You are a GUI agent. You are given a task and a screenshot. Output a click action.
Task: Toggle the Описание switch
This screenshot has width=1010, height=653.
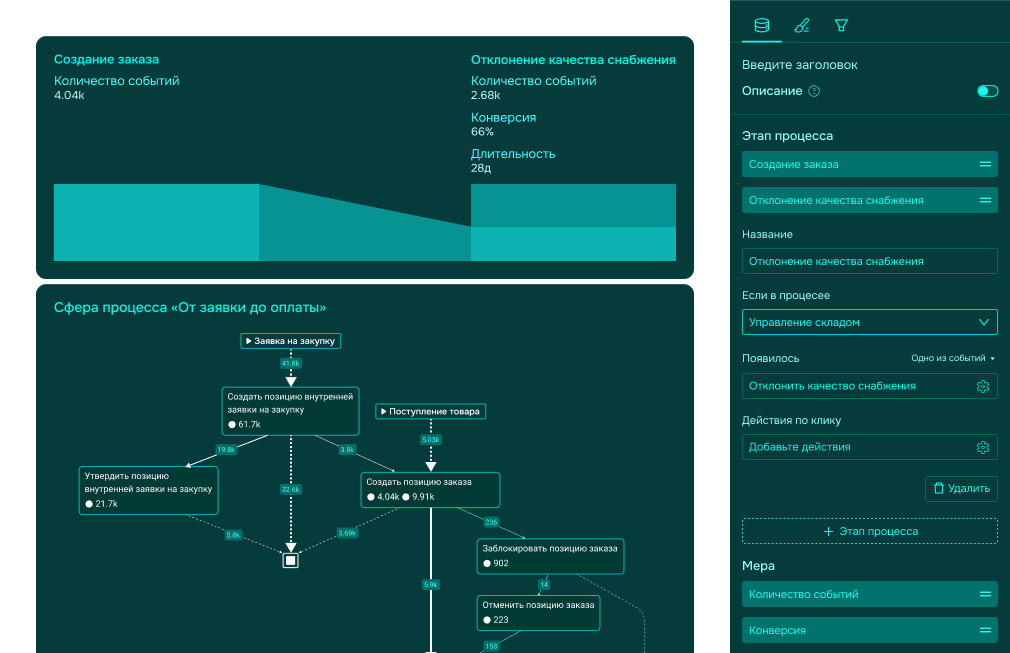987,91
